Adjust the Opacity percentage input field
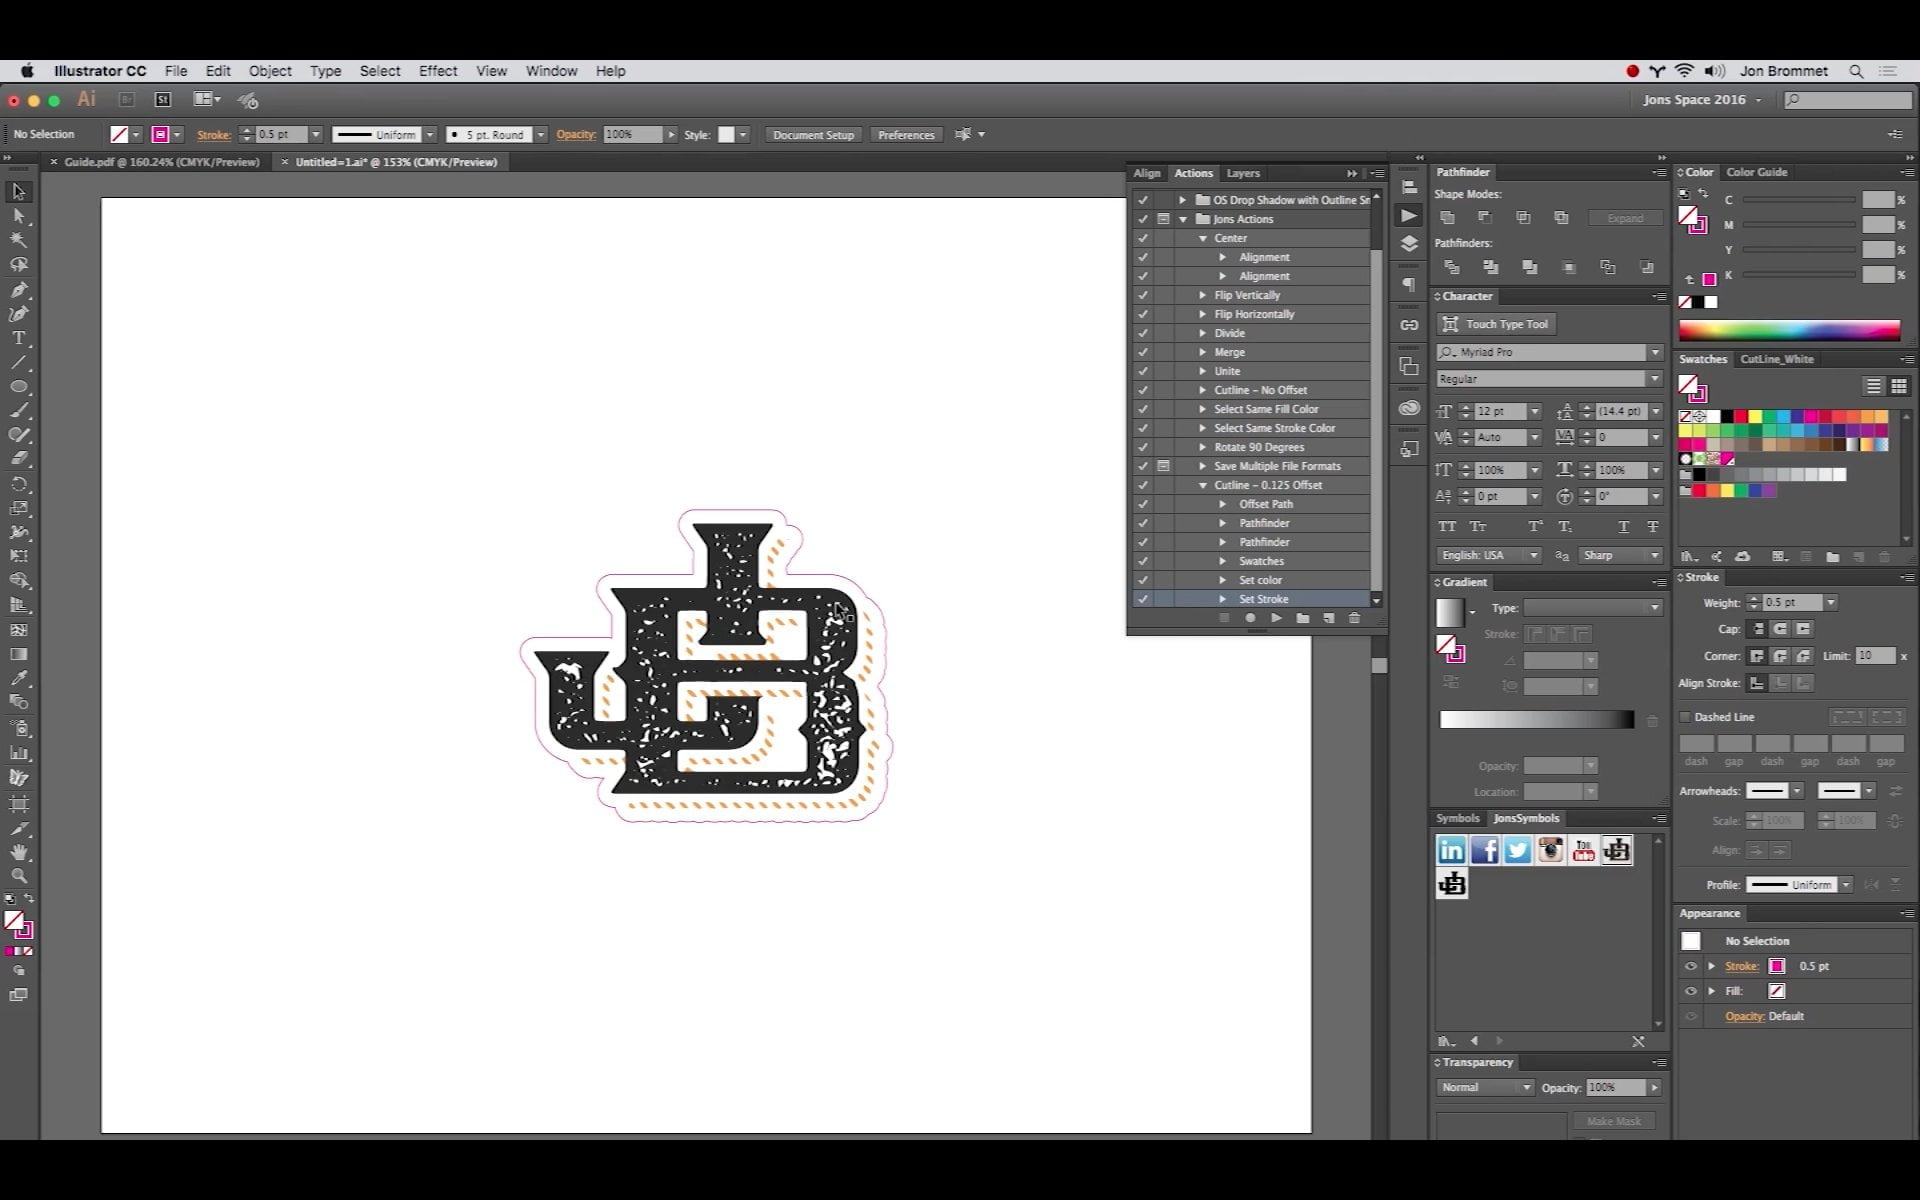This screenshot has height=1200, width=1920. (x=629, y=134)
